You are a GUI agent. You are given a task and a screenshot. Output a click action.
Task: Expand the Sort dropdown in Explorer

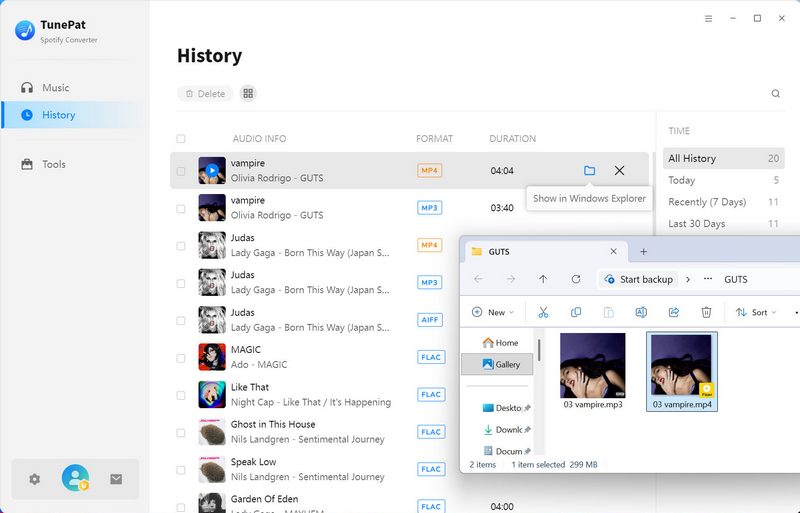pos(757,312)
